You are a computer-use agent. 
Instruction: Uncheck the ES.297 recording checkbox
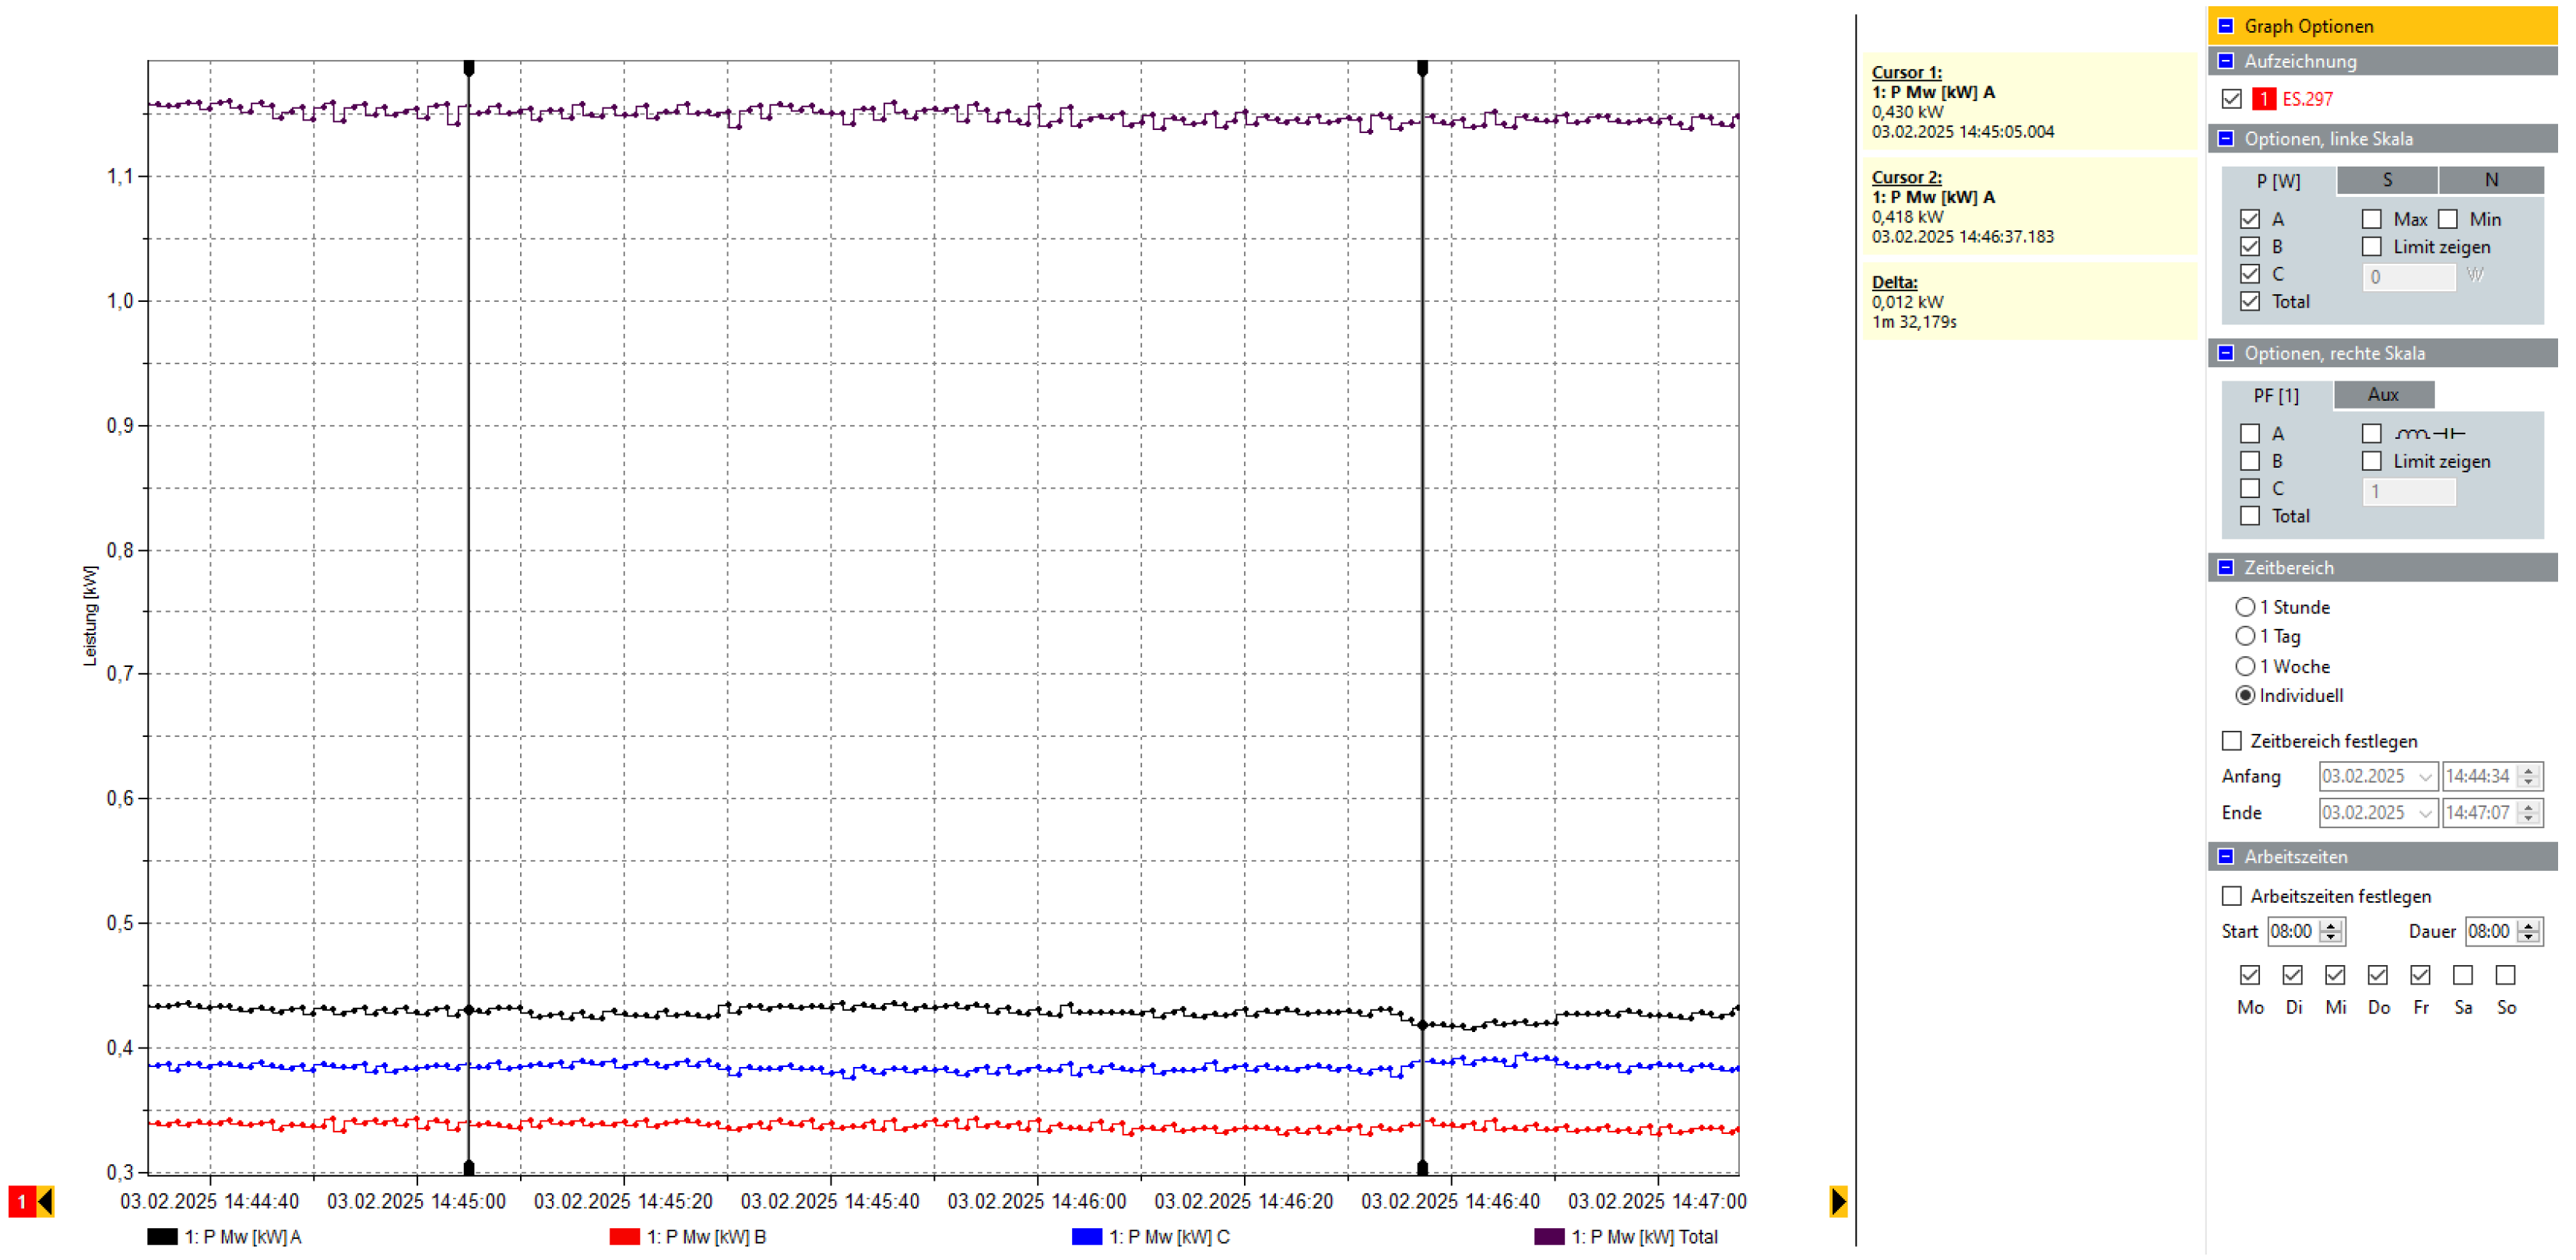pos(2231,99)
